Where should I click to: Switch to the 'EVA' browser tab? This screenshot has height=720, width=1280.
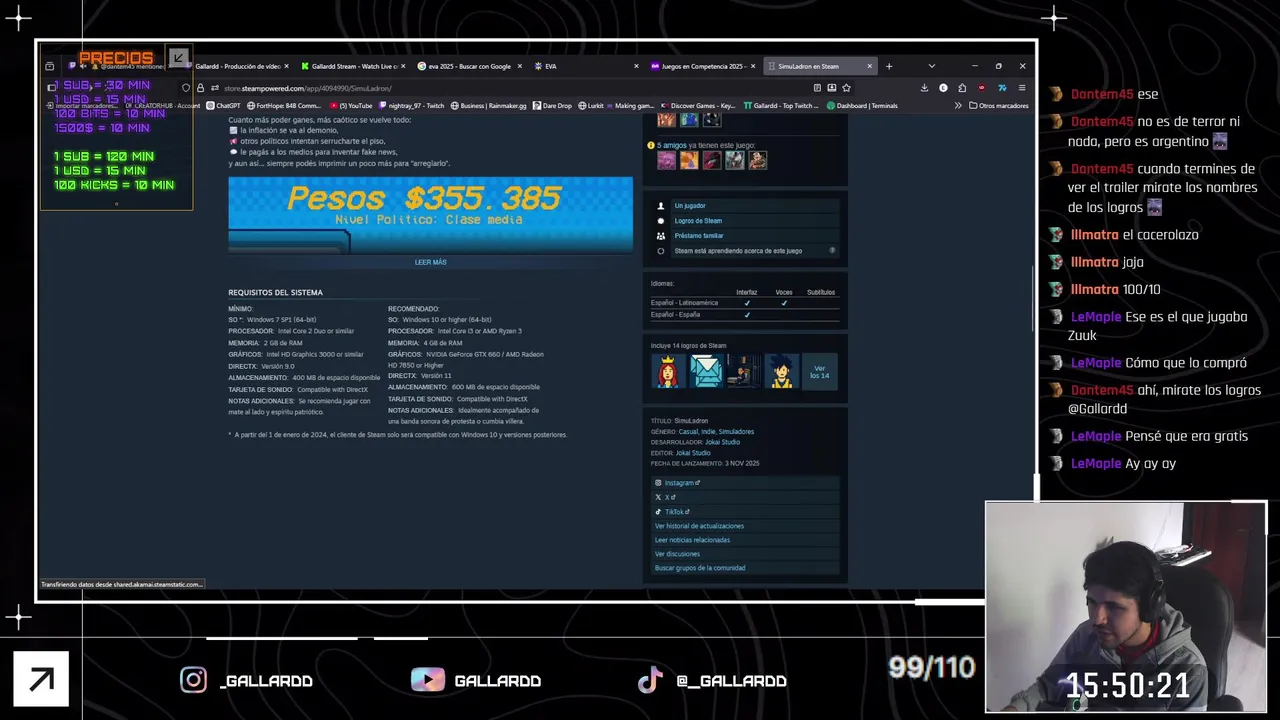click(x=586, y=66)
